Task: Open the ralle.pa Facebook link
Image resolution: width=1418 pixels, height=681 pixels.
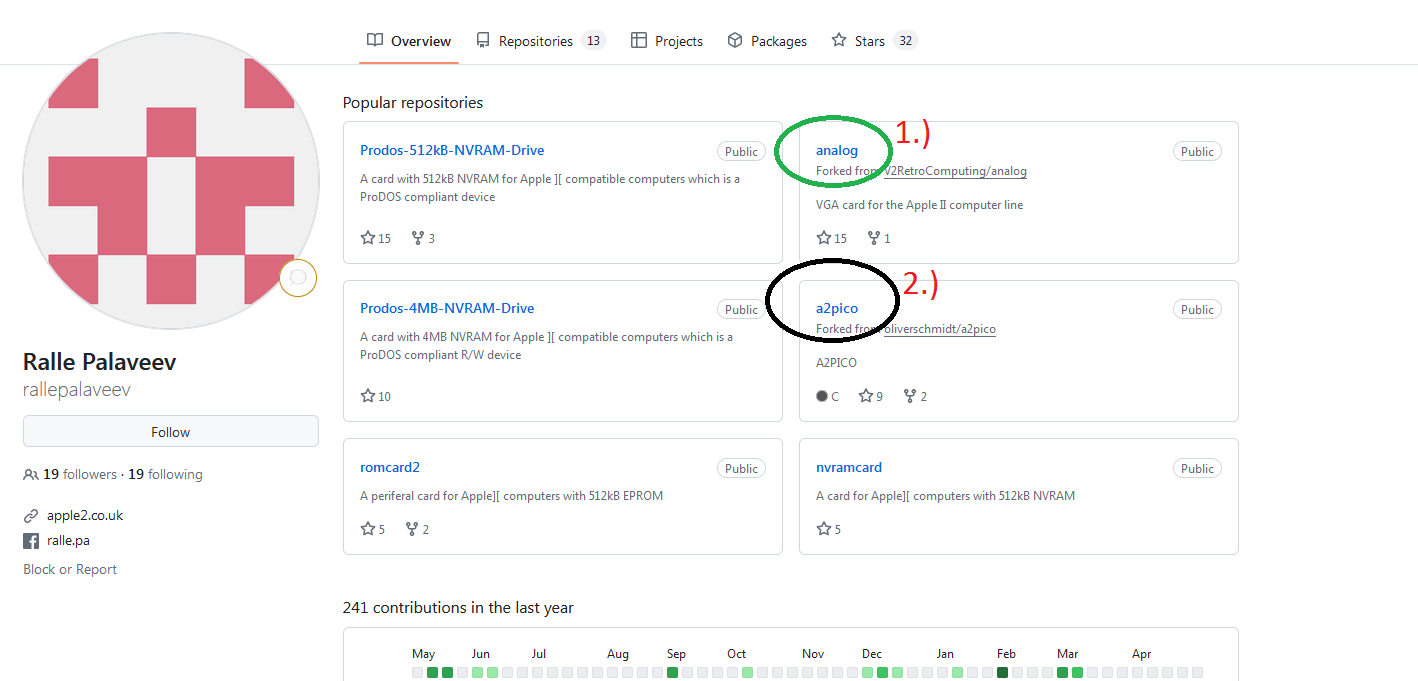Action: [68, 541]
